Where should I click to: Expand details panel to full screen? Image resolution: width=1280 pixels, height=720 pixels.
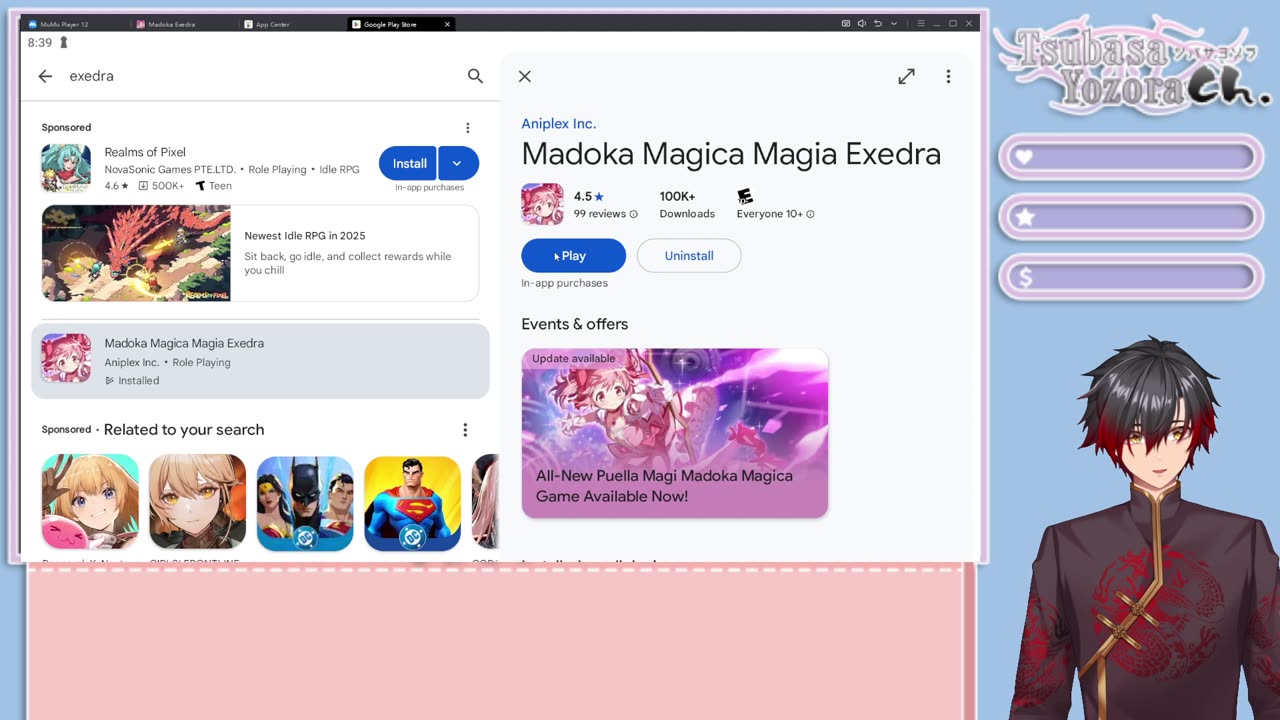point(906,76)
